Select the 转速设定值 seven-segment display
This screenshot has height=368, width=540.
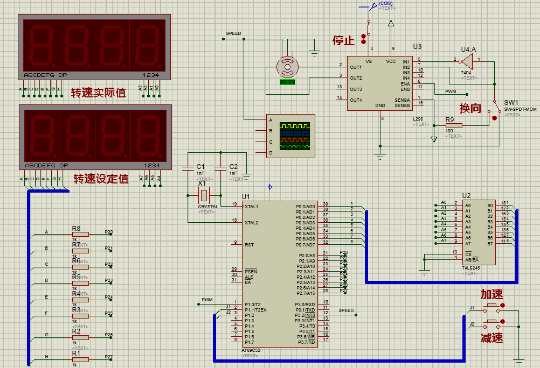pos(95,137)
